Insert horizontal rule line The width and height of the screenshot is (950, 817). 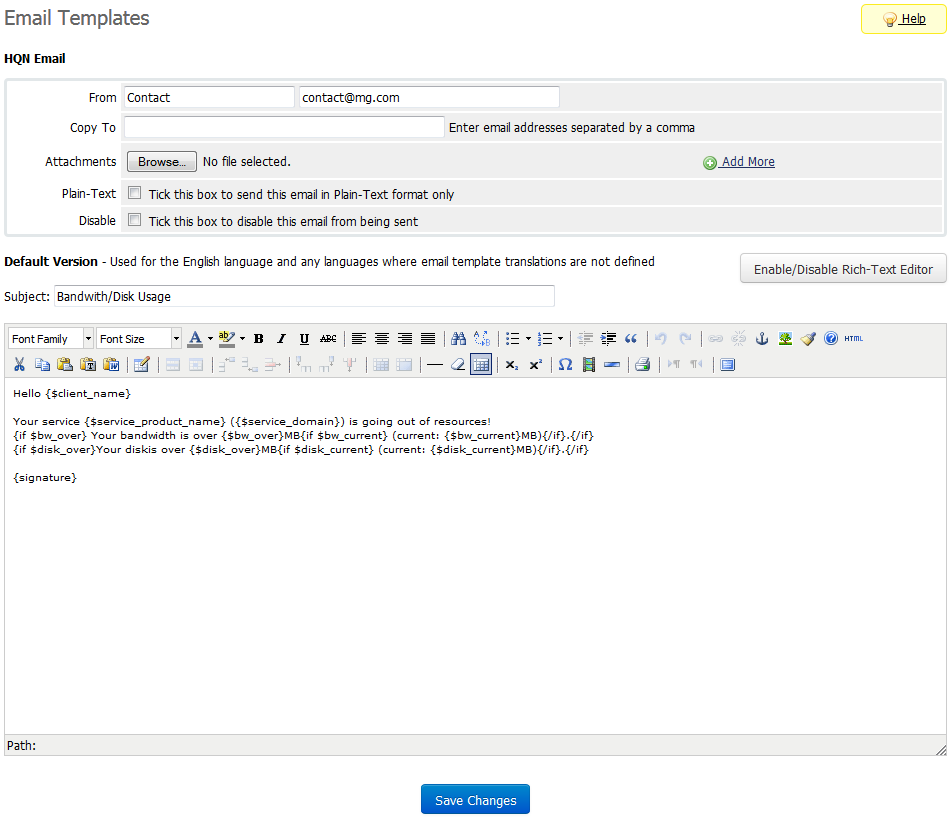[x=434, y=365]
